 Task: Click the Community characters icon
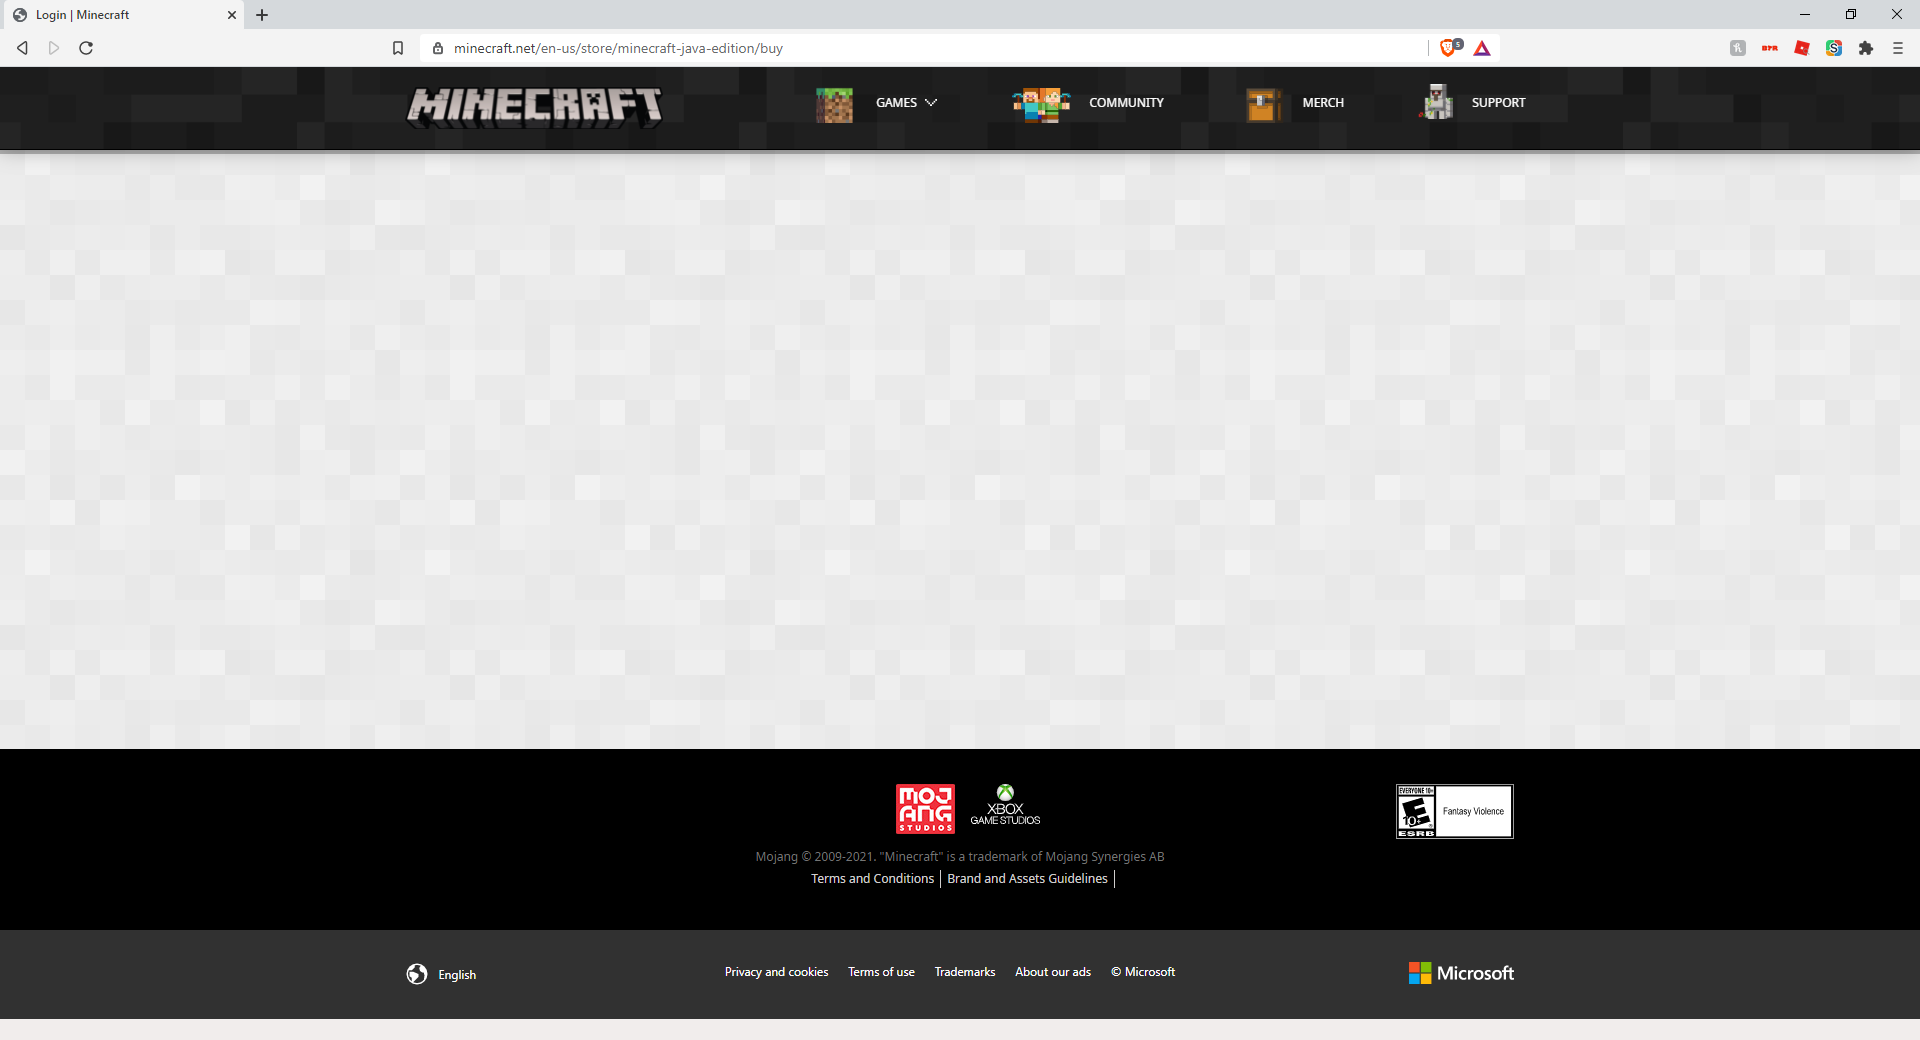[x=1041, y=104]
